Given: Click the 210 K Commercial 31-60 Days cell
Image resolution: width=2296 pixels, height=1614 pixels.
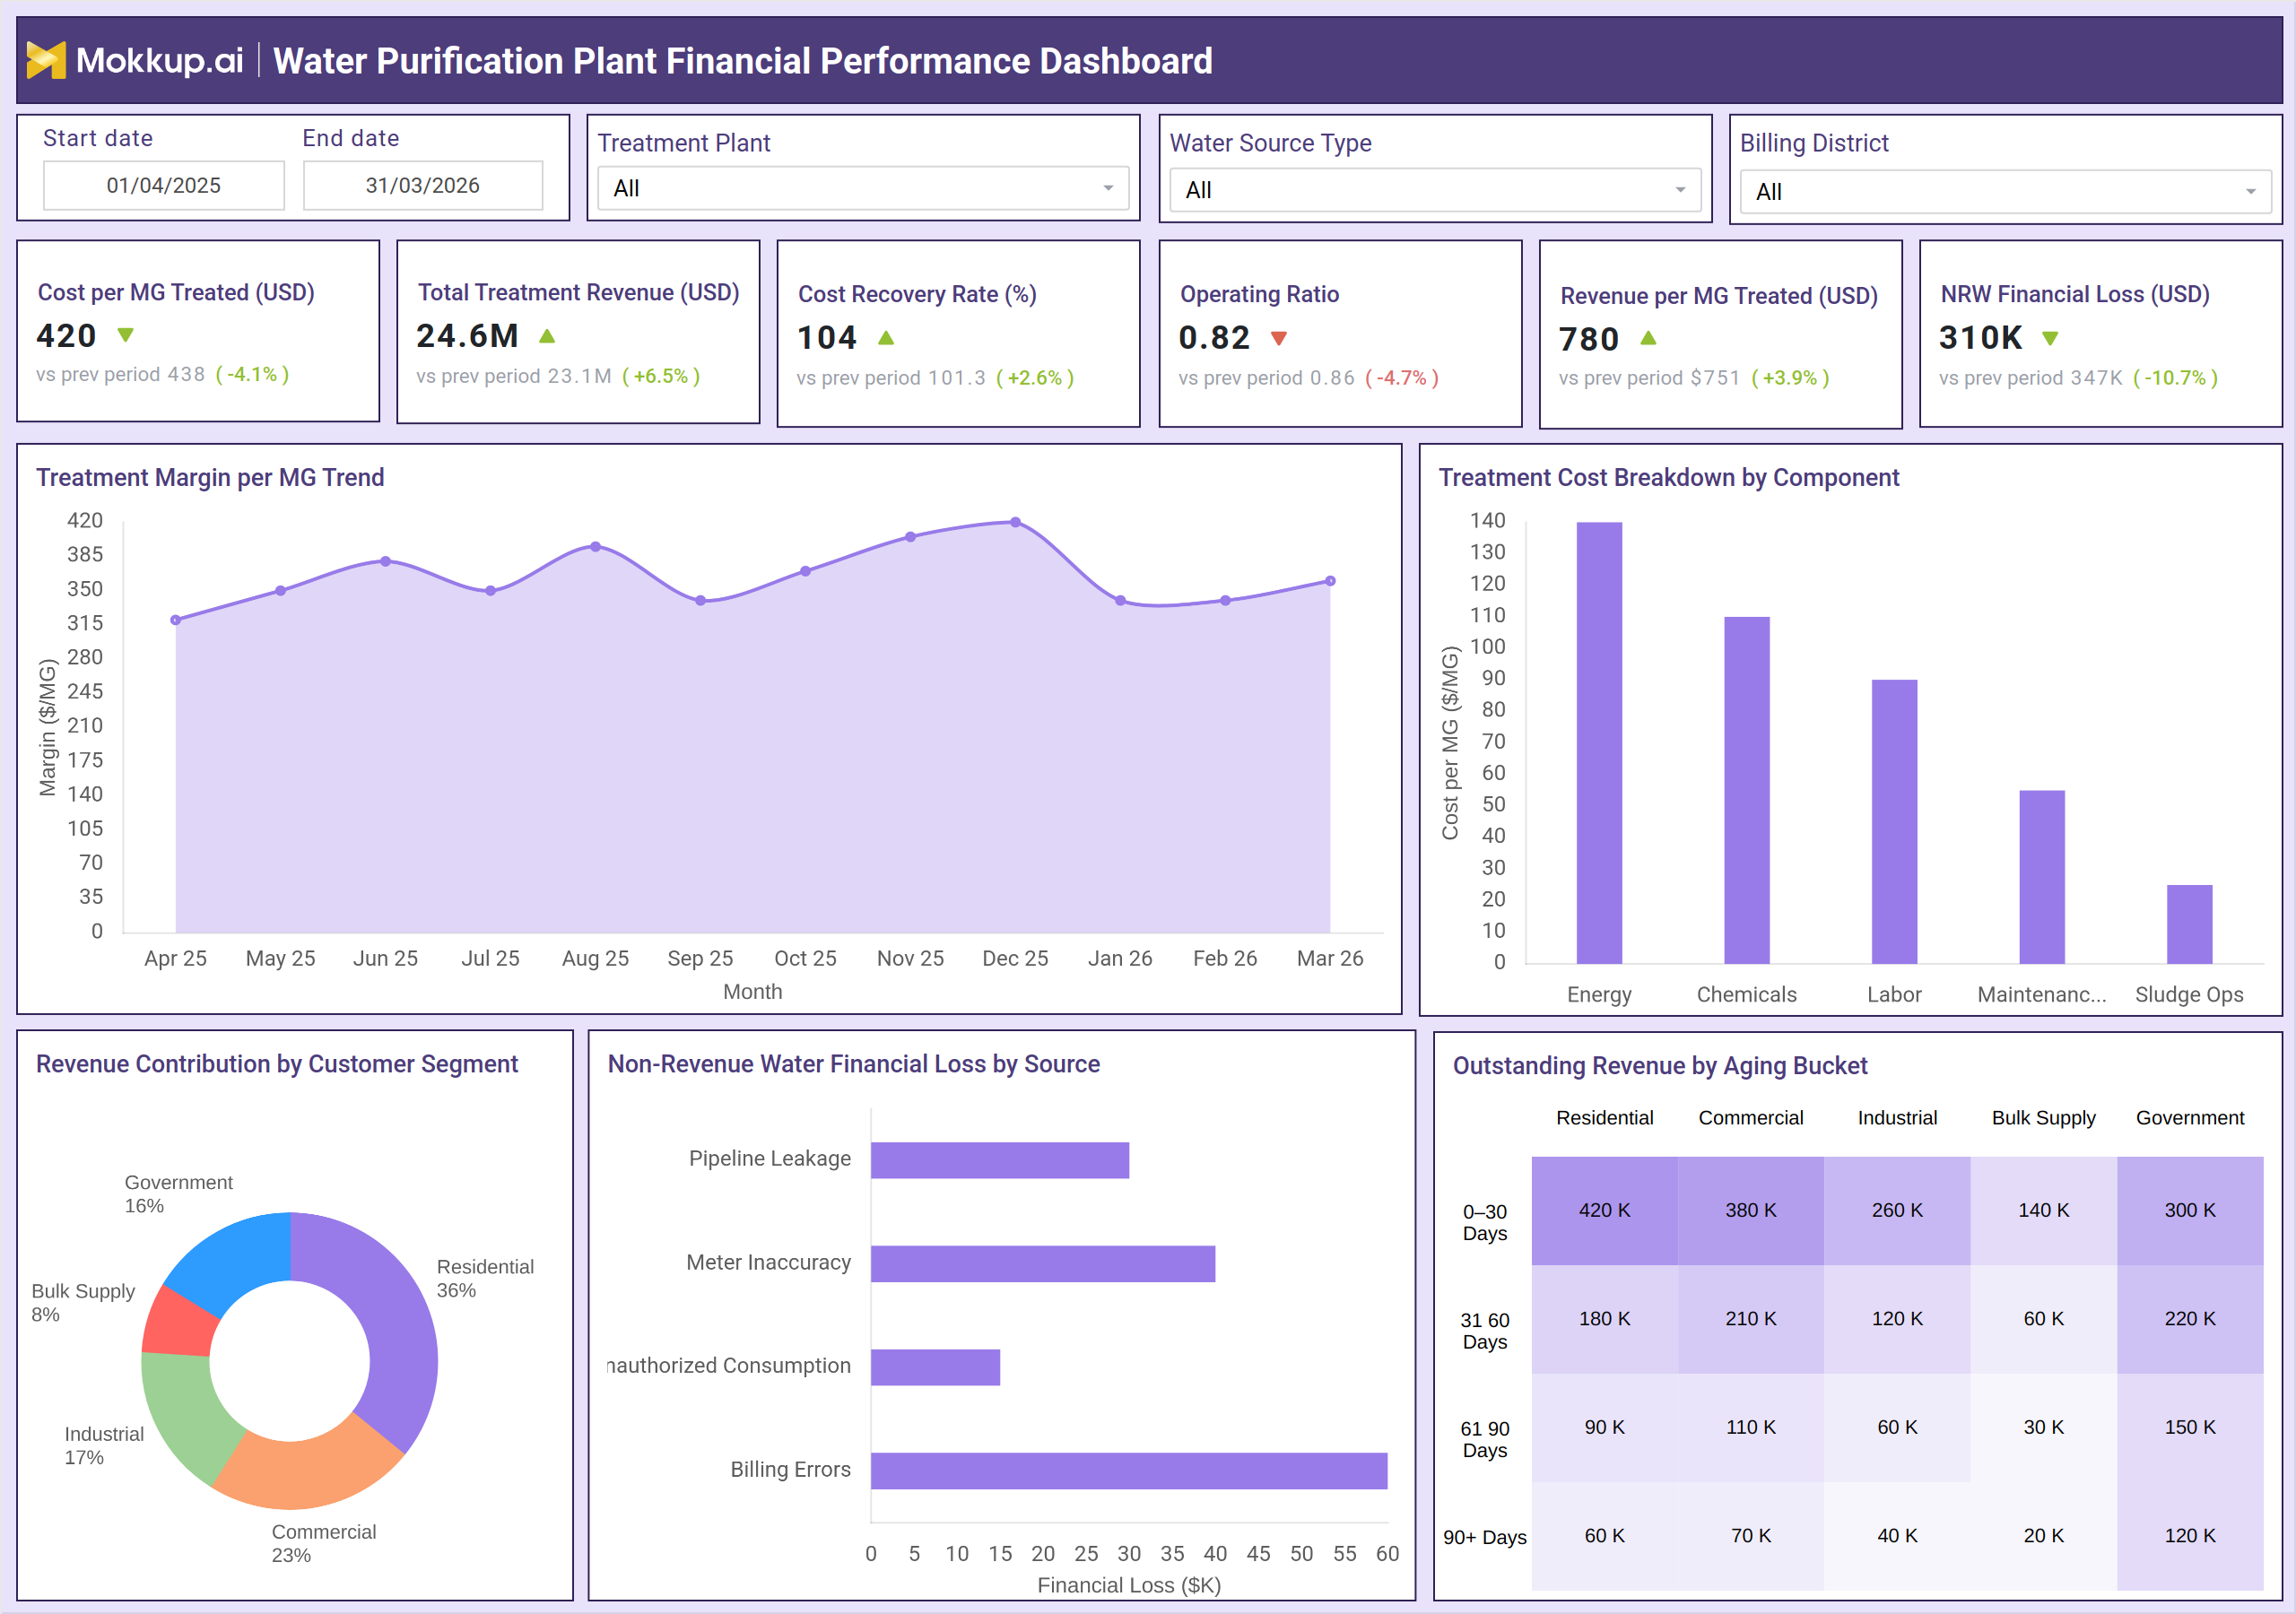Looking at the screenshot, I should point(1751,1319).
